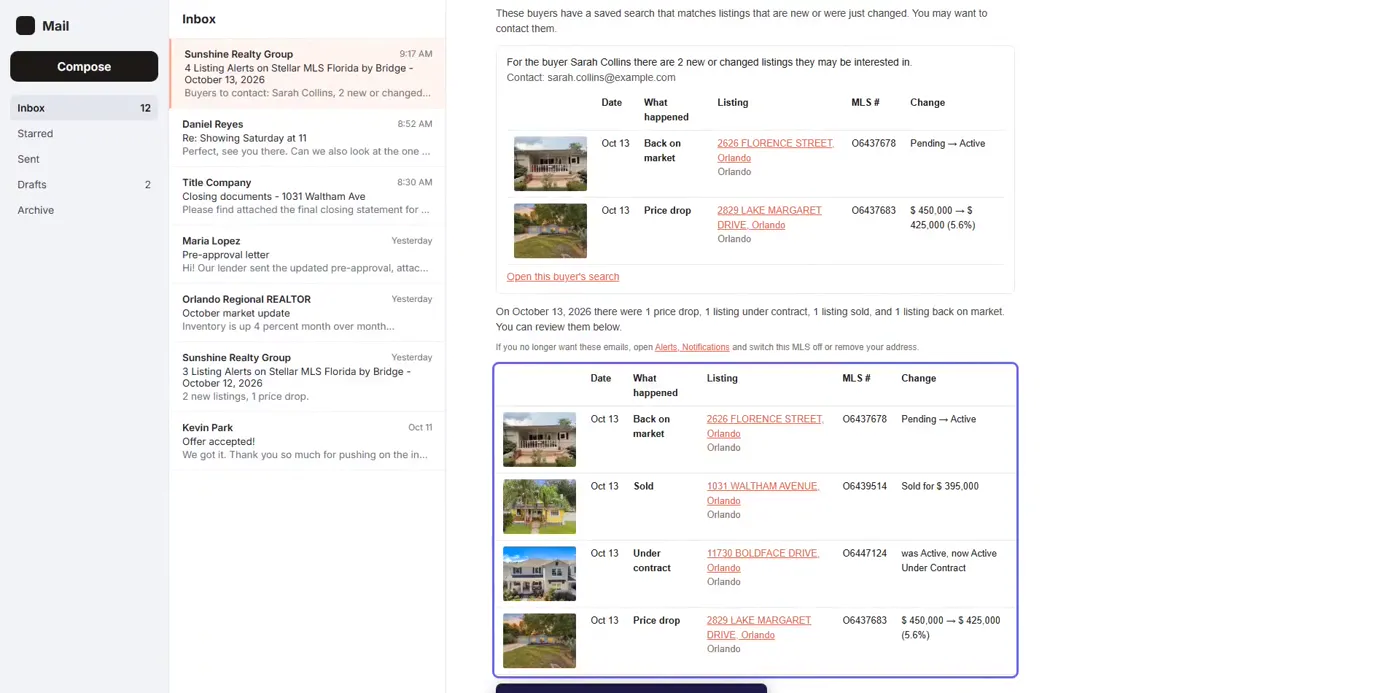
Task: Open the Archive folder
Action: 84,210
